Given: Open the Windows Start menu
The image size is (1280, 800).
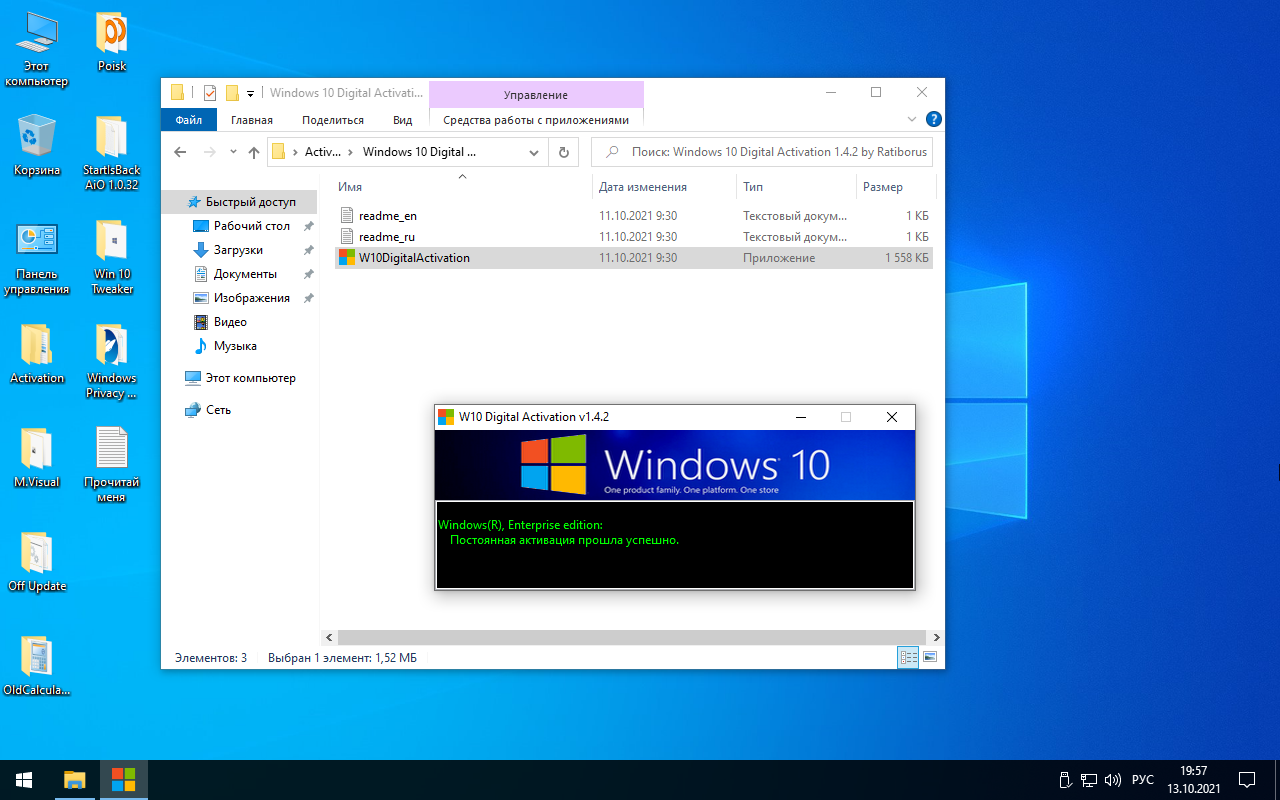Looking at the screenshot, I should pos(23,779).
